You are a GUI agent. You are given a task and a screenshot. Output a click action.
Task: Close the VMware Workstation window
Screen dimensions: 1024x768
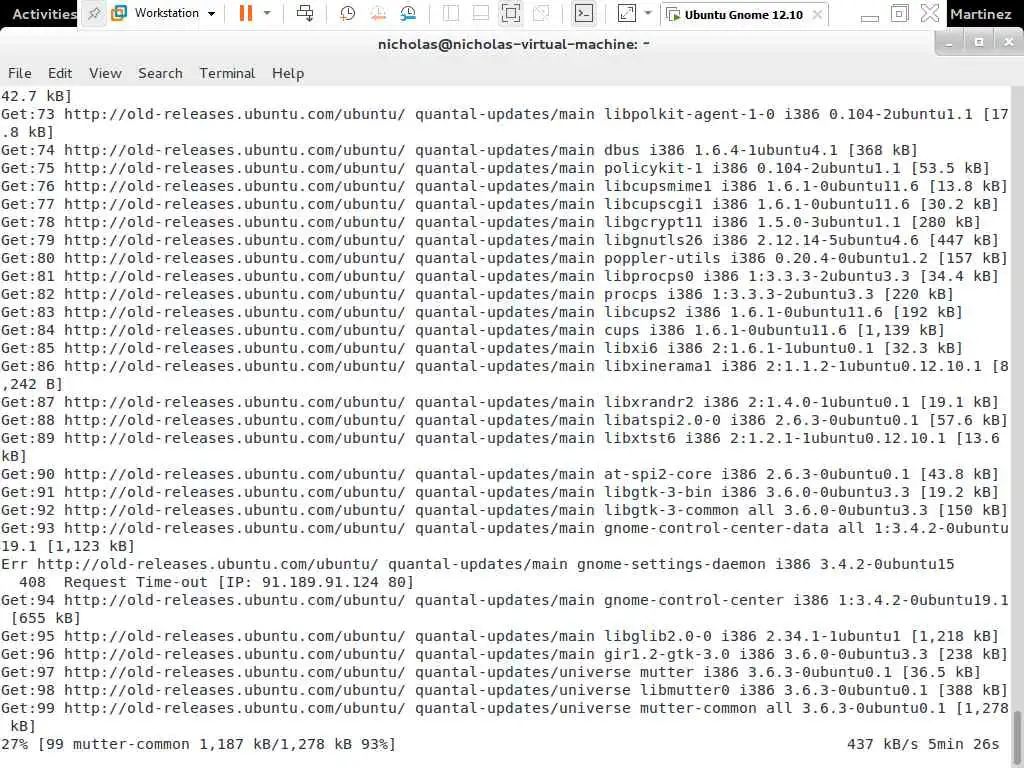929,13
